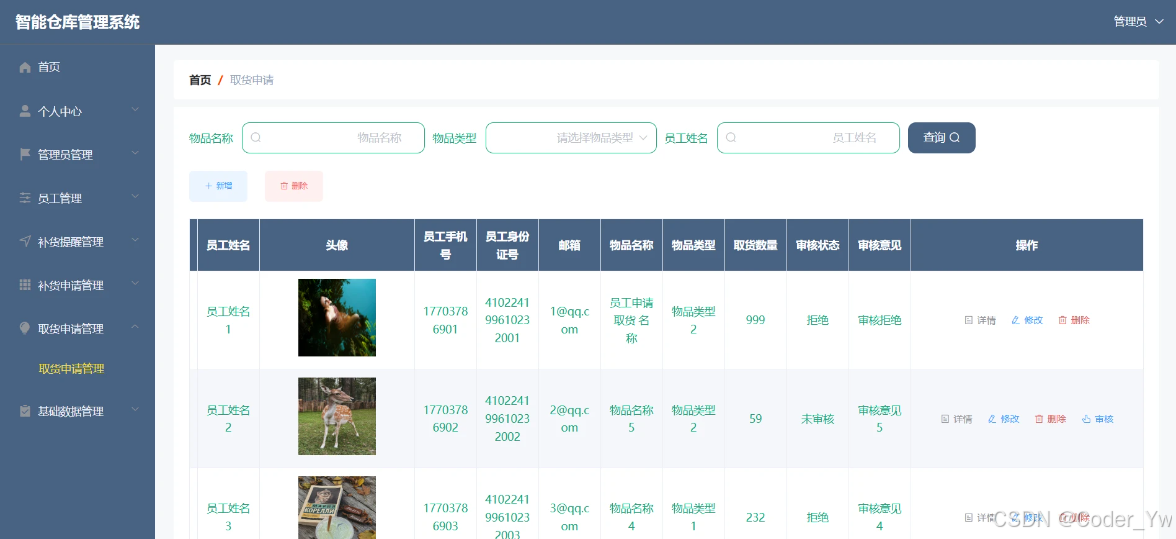Screen dimensions: 1176x539
Task: Click the 2@qq.com email cell
Action: click(x=569, y=419)
